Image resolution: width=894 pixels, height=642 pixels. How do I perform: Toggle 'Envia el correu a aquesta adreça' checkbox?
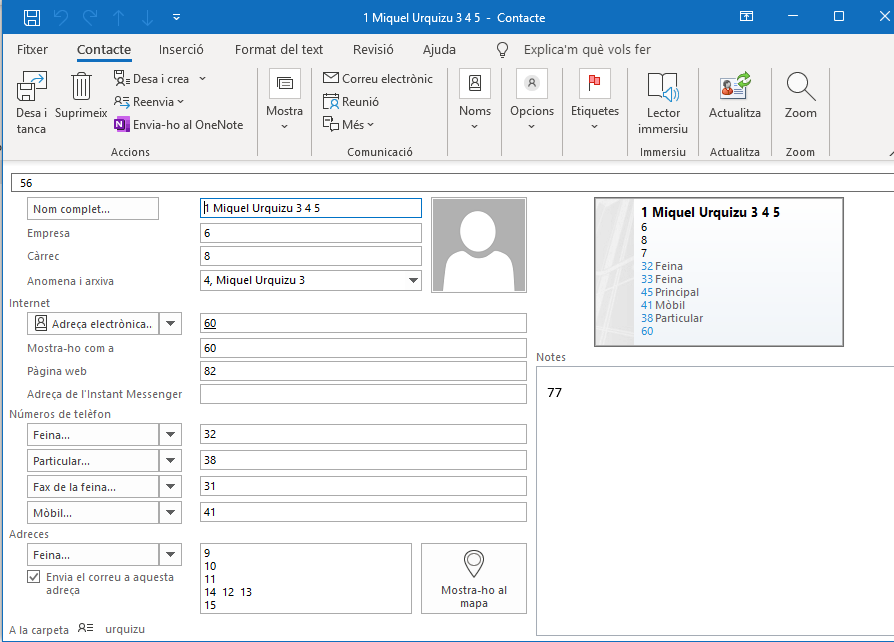tap(34, 577)
